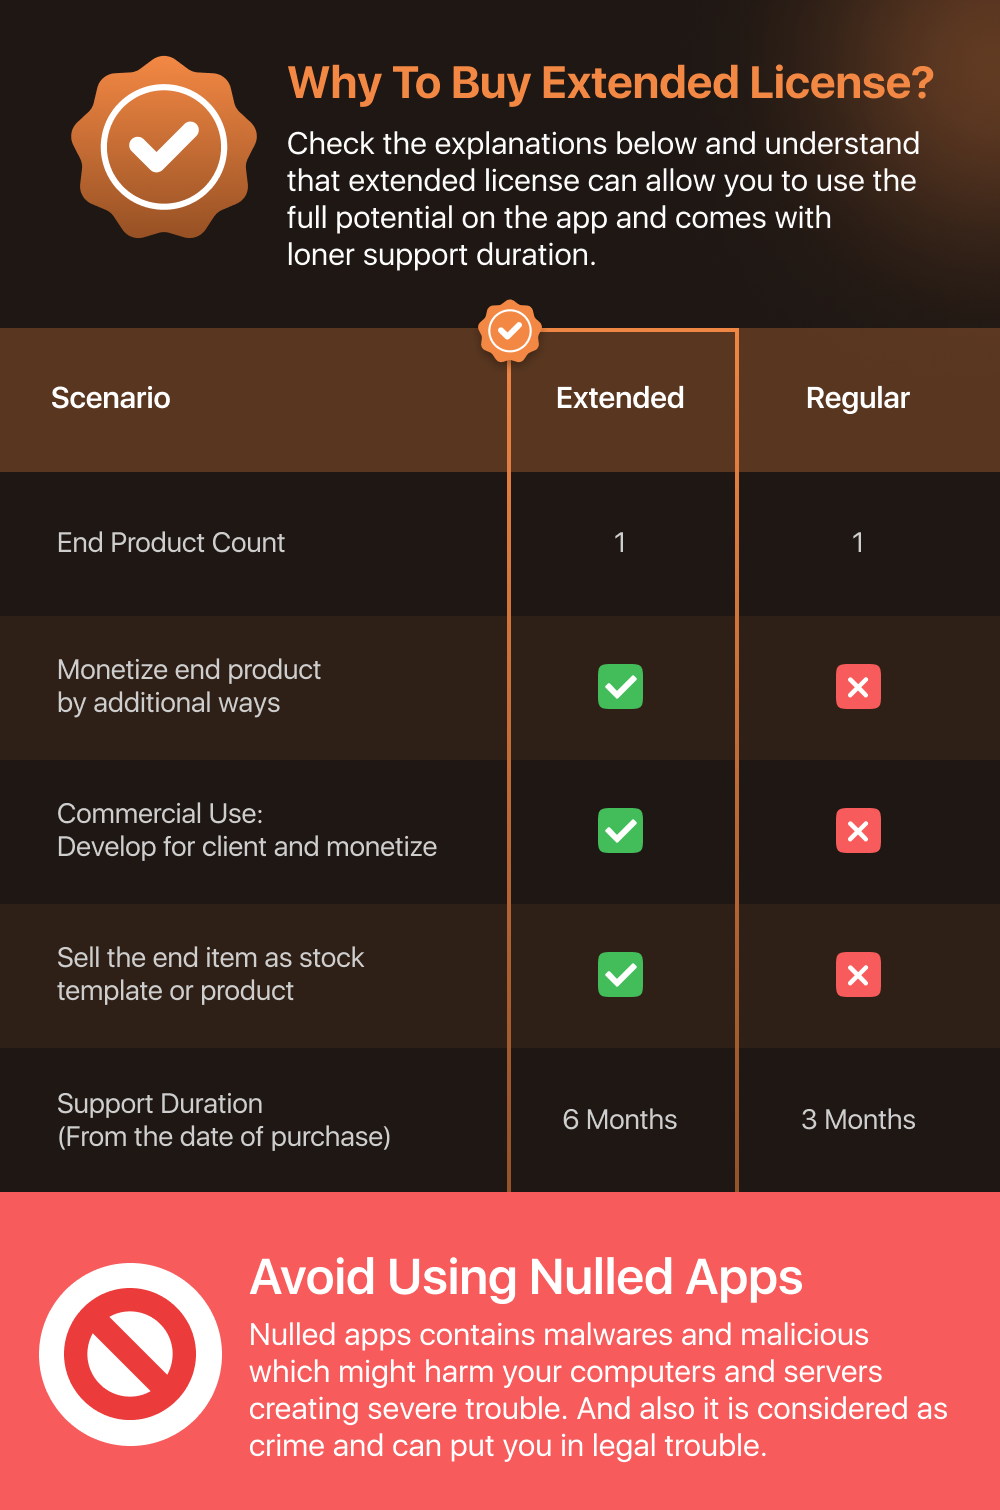This screenshot has width=1000, height=1510.
Task: Select the Regular column header
Action: point(858,398)
